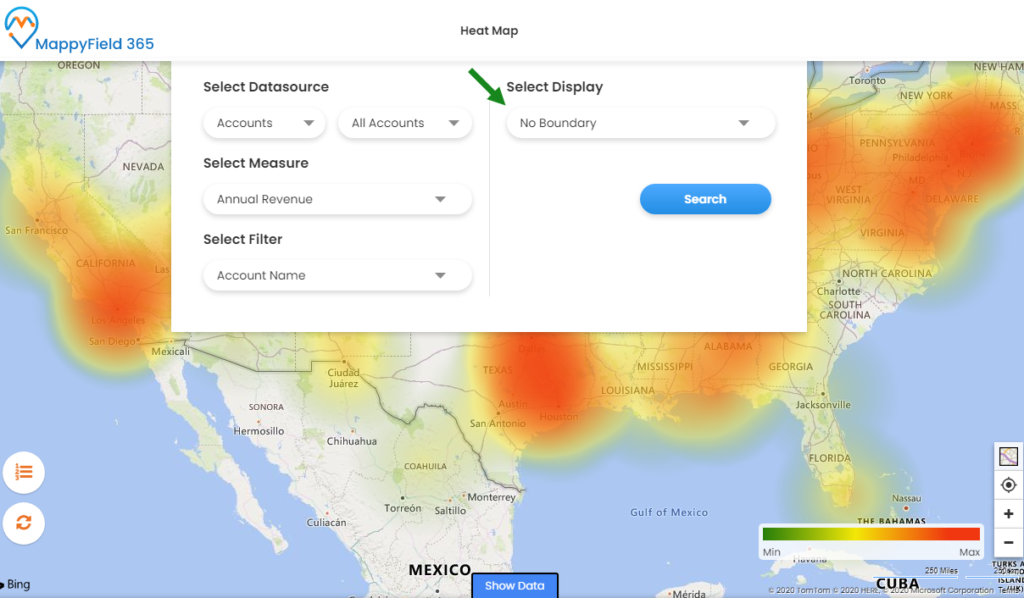Open the numbered list panel icon
Screen dimensions: 1024x598
(23, 472)
